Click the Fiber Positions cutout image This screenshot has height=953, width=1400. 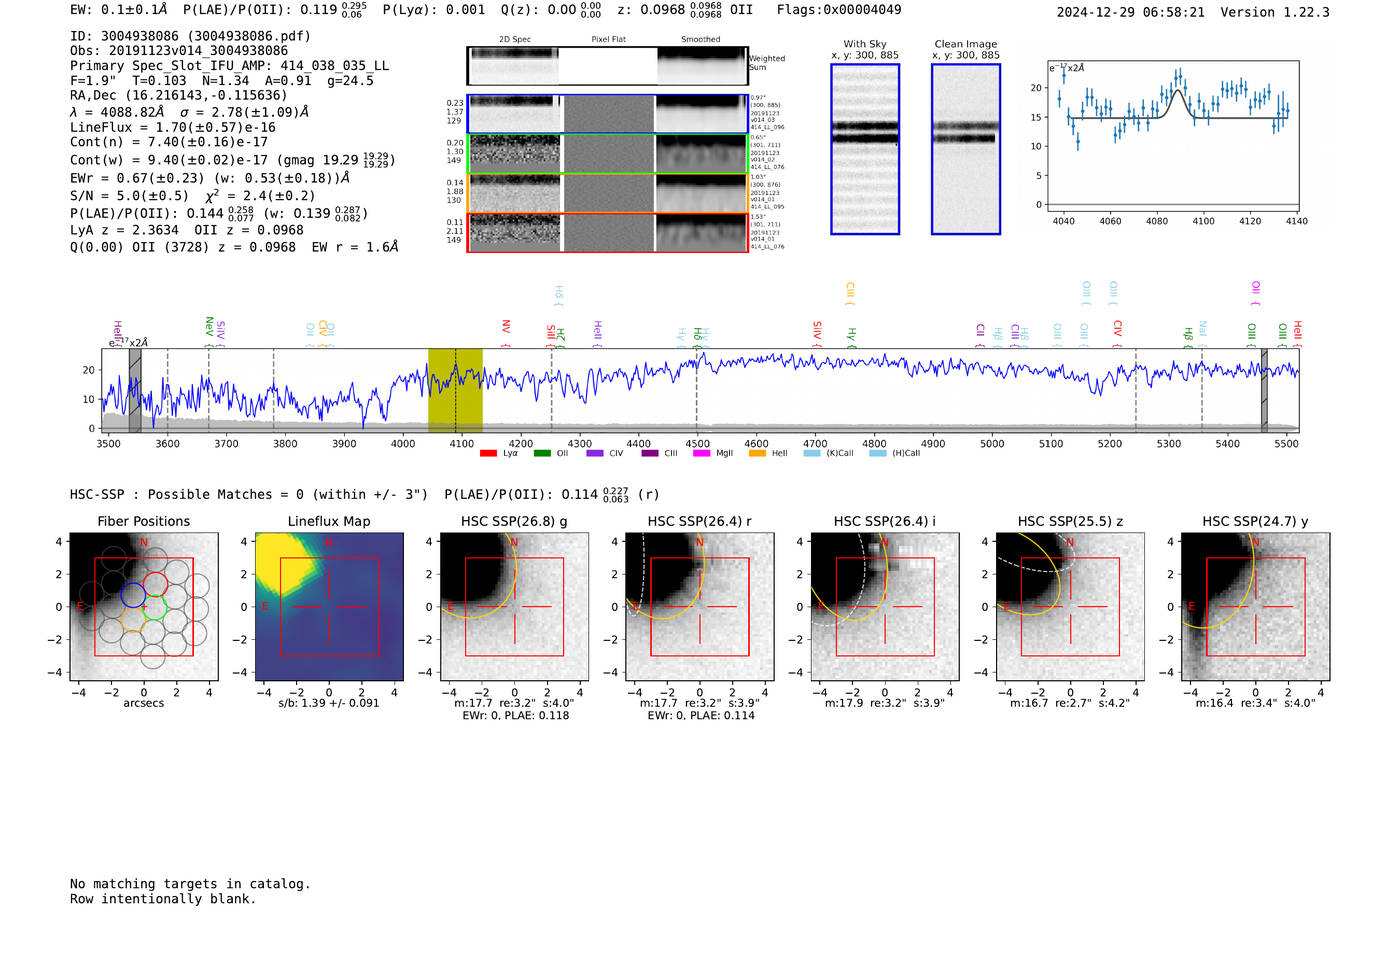pos(144,607)
